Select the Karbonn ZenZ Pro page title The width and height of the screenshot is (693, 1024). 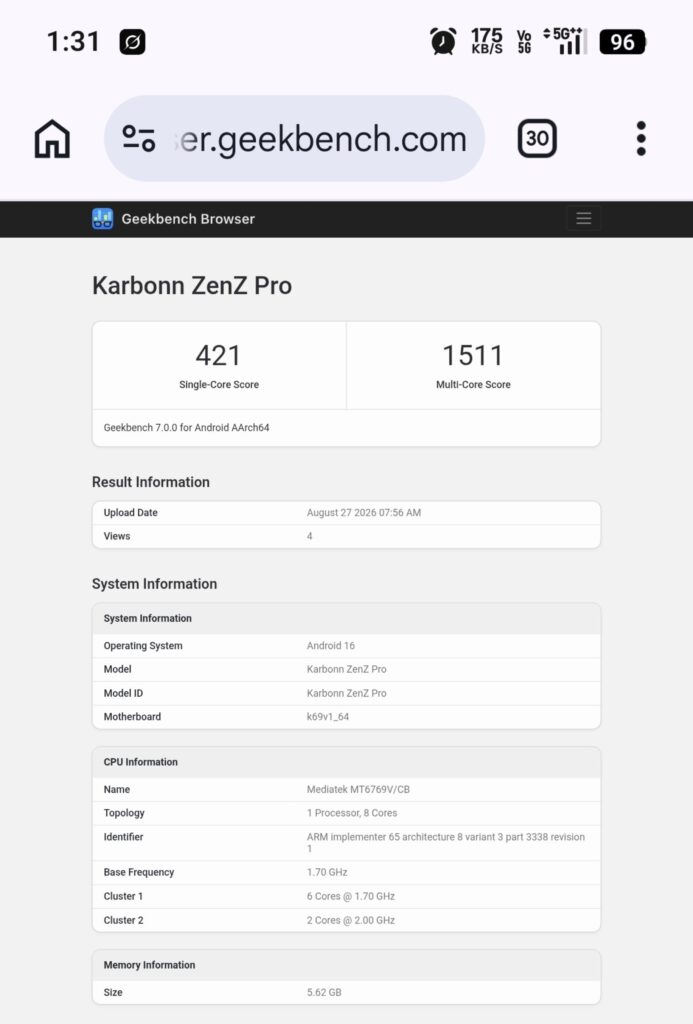pyautogui.click(x=192, y=285)
